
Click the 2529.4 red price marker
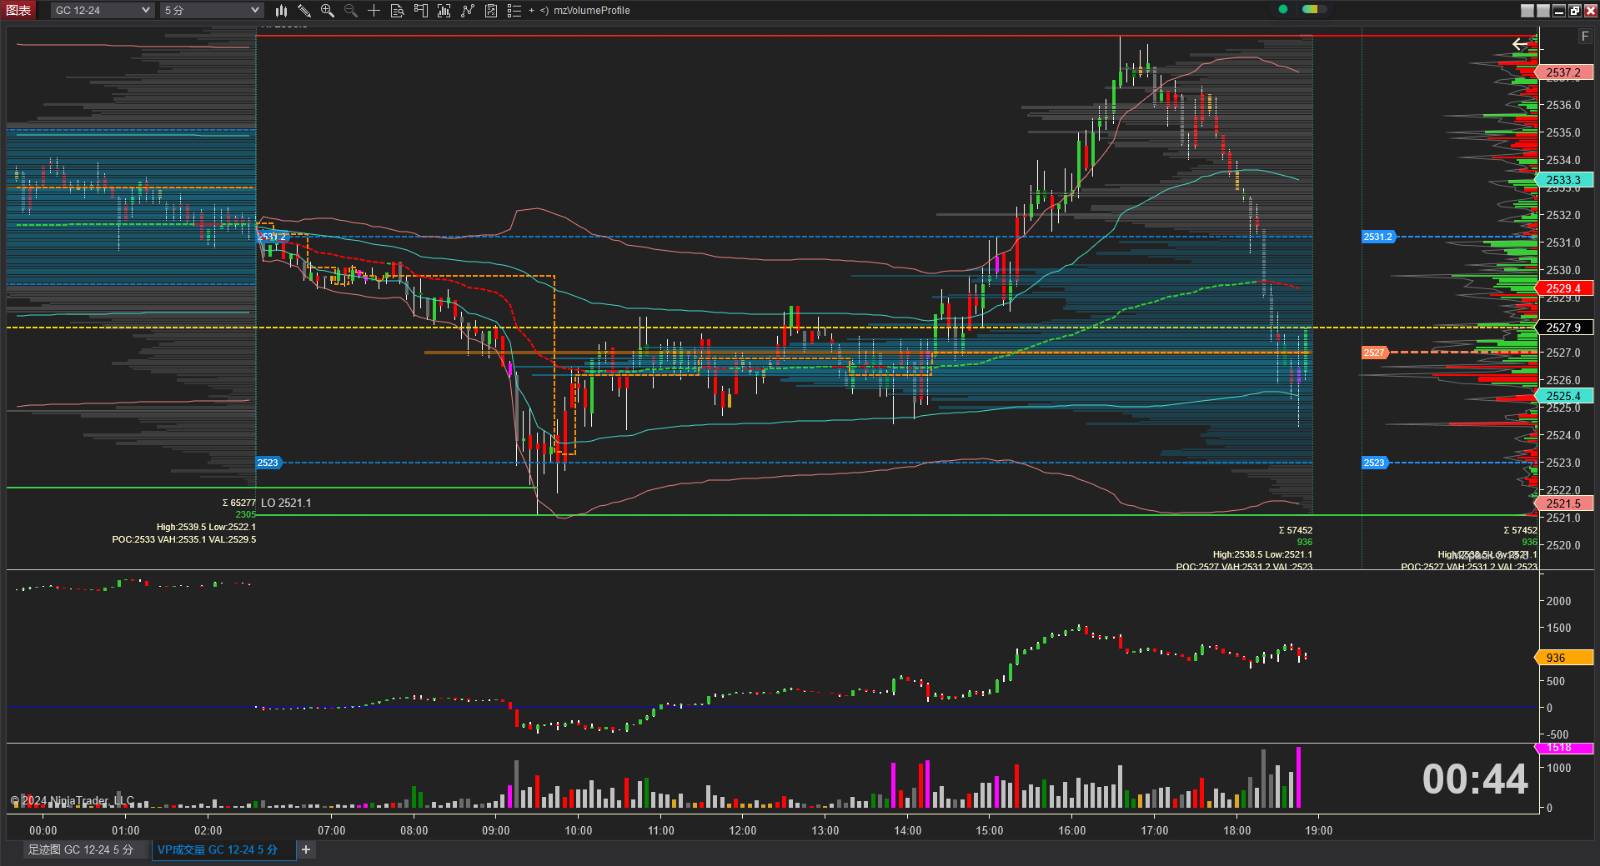coord(1564,289)
